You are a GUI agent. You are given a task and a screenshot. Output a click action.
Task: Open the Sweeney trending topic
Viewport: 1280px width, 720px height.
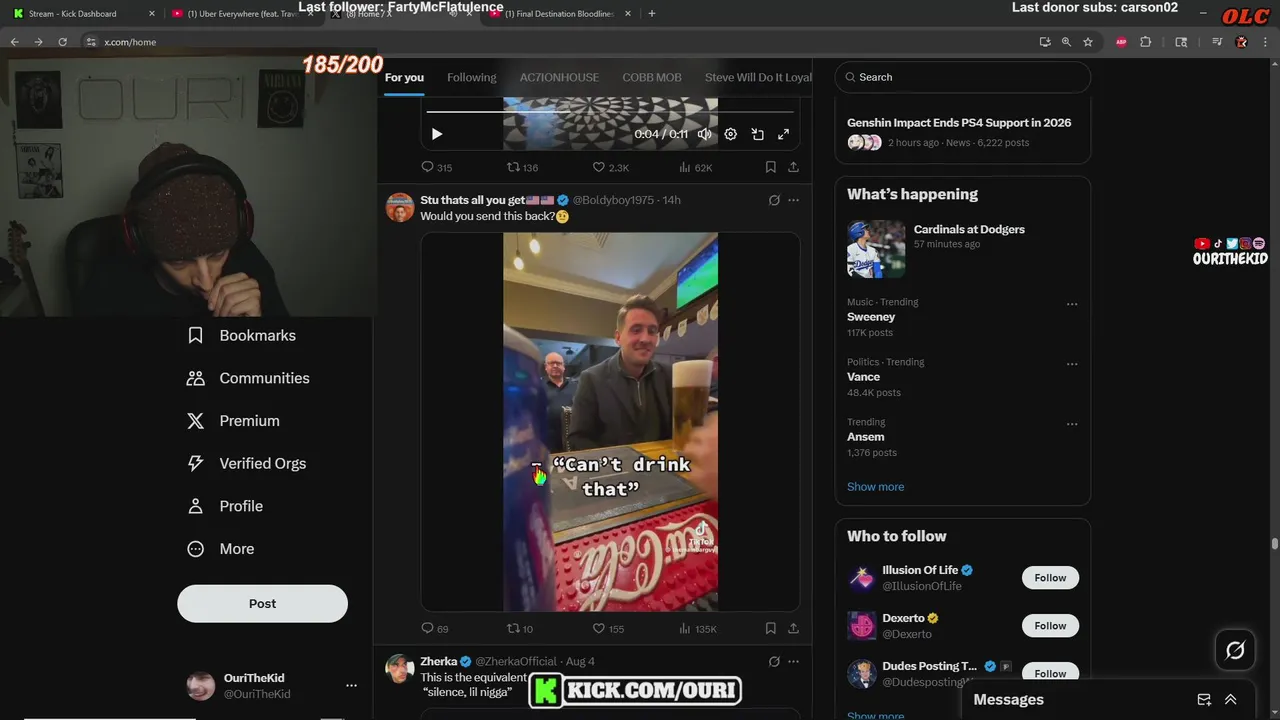point(871,317)
